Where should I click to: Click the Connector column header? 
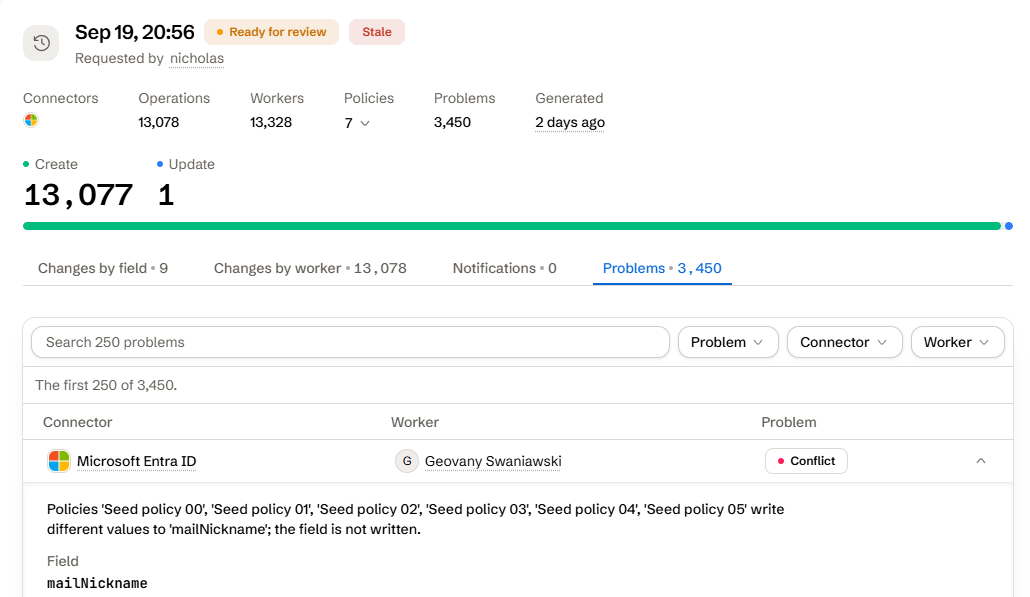(78, 422)
